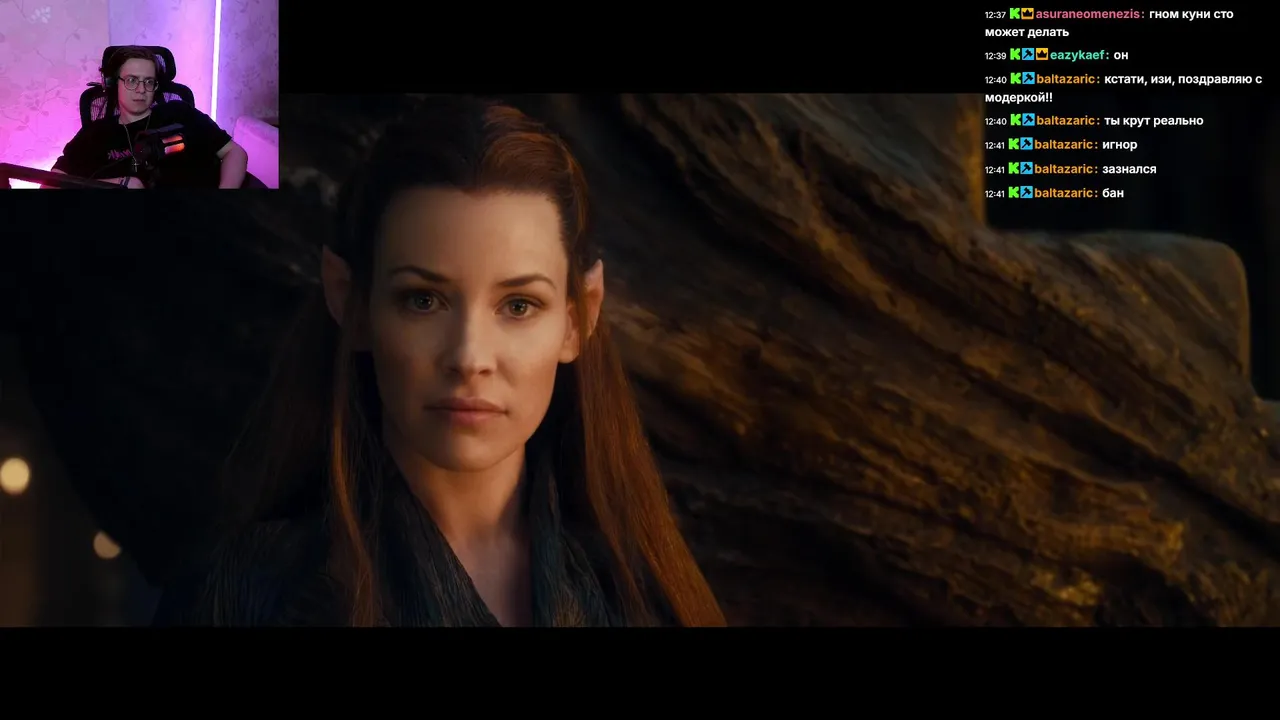Open baltazaric username on the 'зазнался' message

click(x=1066, y=169)
